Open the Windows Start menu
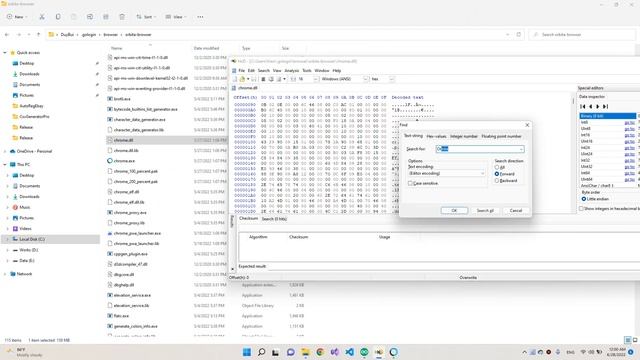The height and width of the screenshot is (360, 640). coord(247,352)
